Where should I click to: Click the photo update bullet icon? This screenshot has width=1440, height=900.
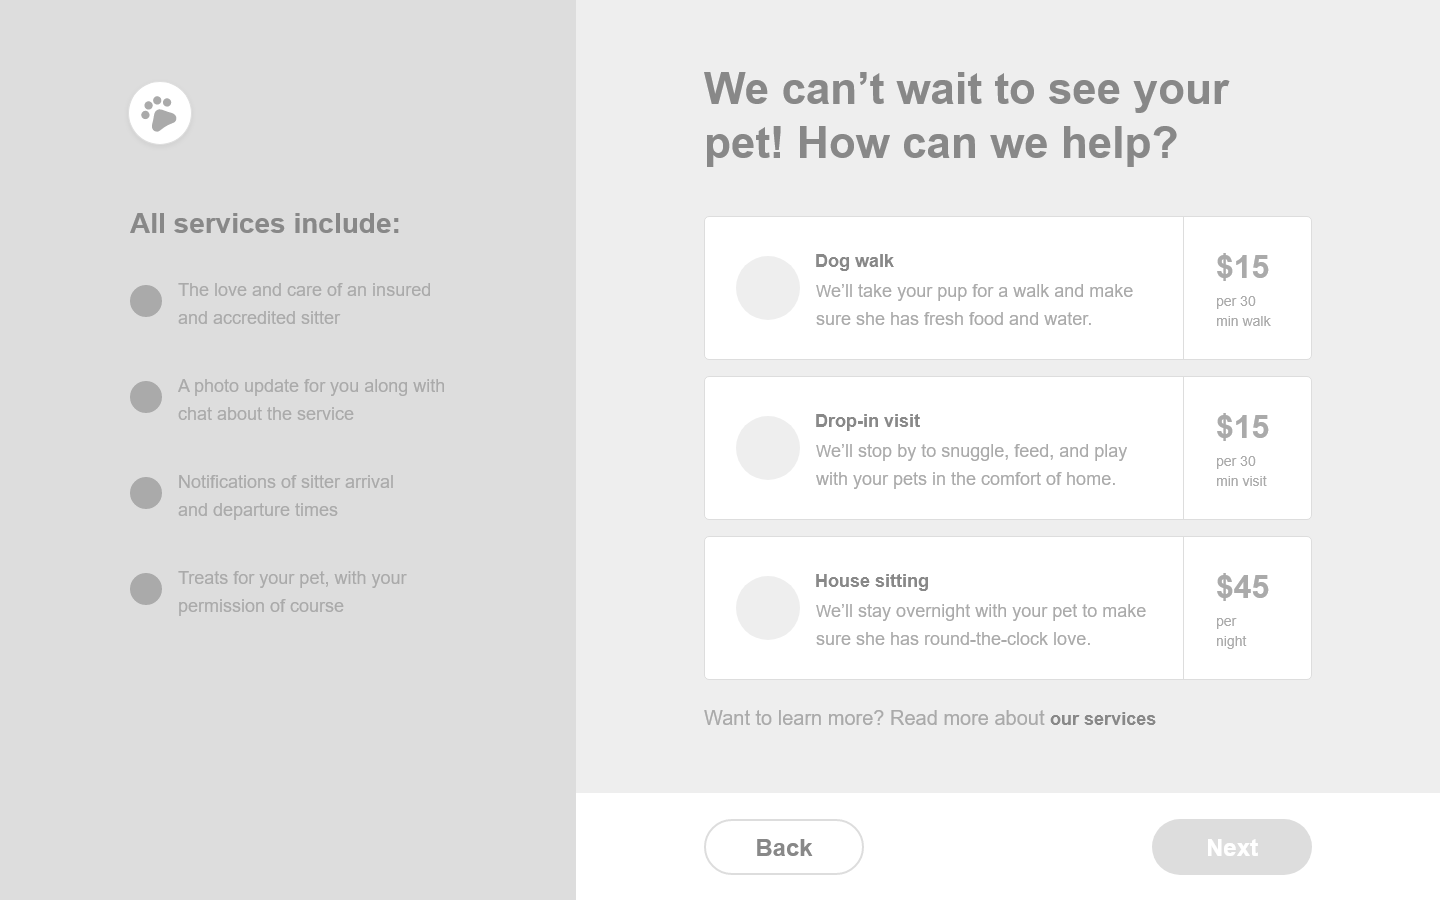(146, 397)
